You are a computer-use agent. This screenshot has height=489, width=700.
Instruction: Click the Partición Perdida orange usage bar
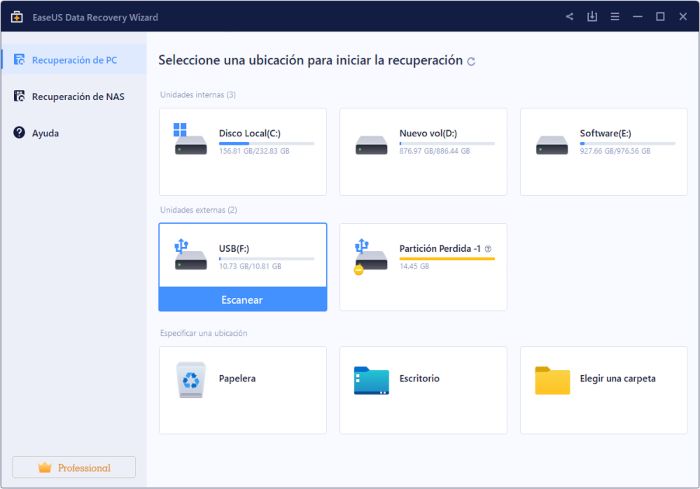447,259
